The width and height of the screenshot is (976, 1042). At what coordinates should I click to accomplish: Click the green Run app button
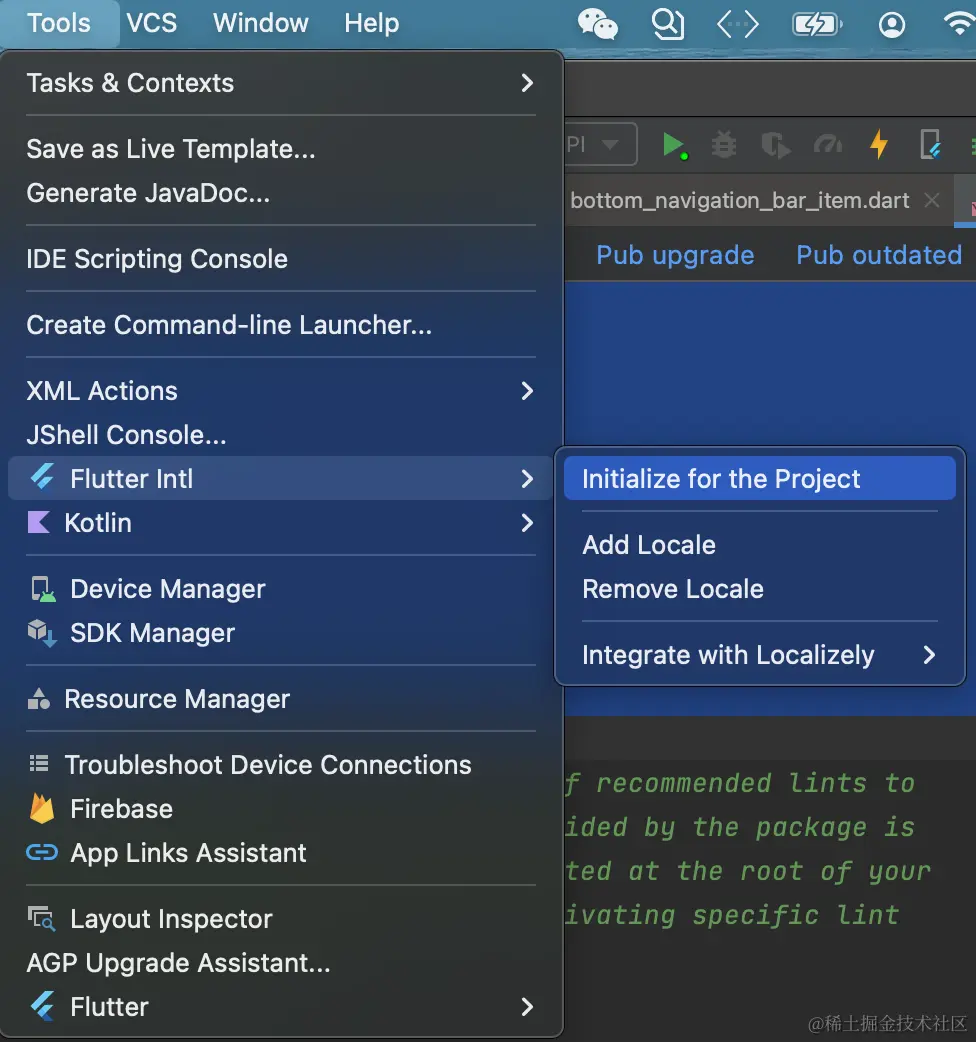(674, 145)
